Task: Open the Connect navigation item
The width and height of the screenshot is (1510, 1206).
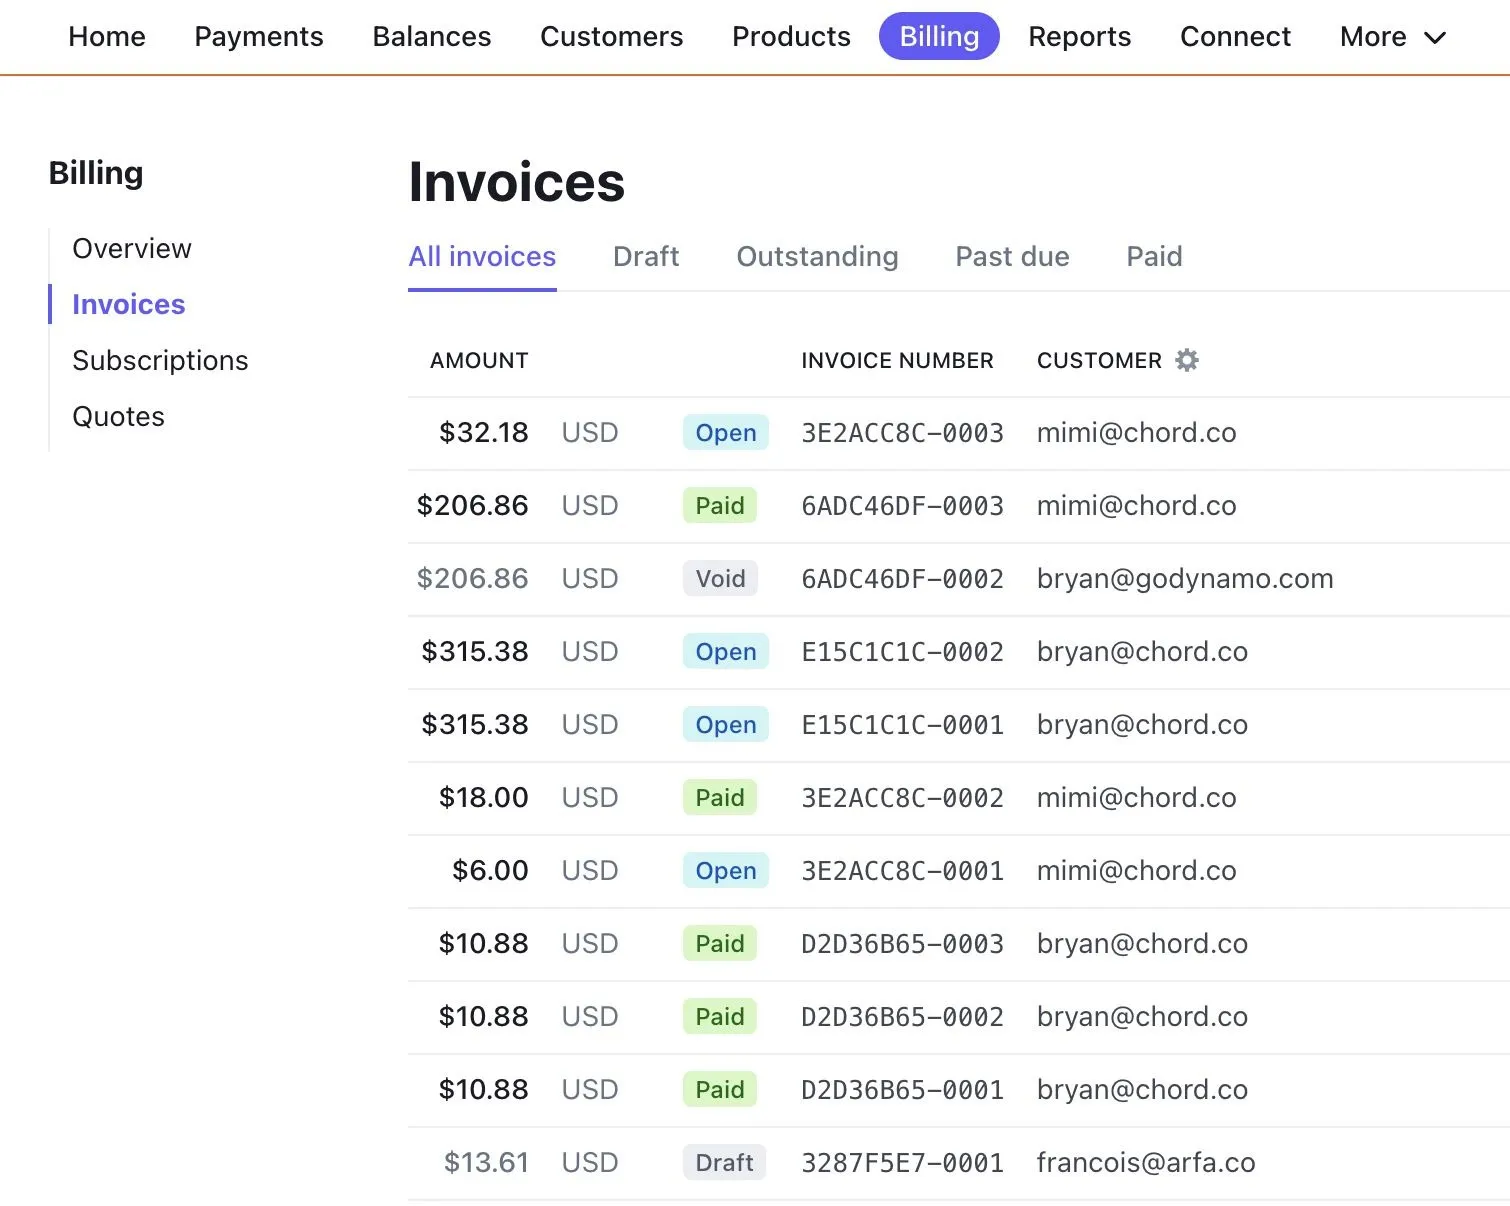Action: pyautogui.click(x=1235, y=37)
